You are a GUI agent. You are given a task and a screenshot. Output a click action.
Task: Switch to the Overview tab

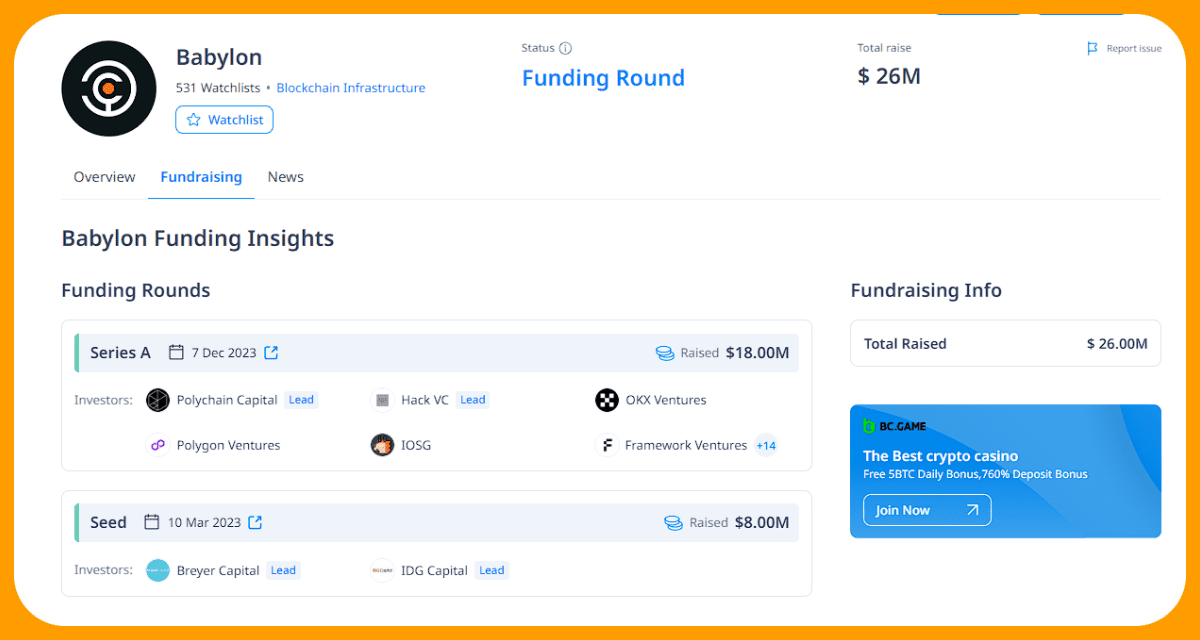[104, 177]
